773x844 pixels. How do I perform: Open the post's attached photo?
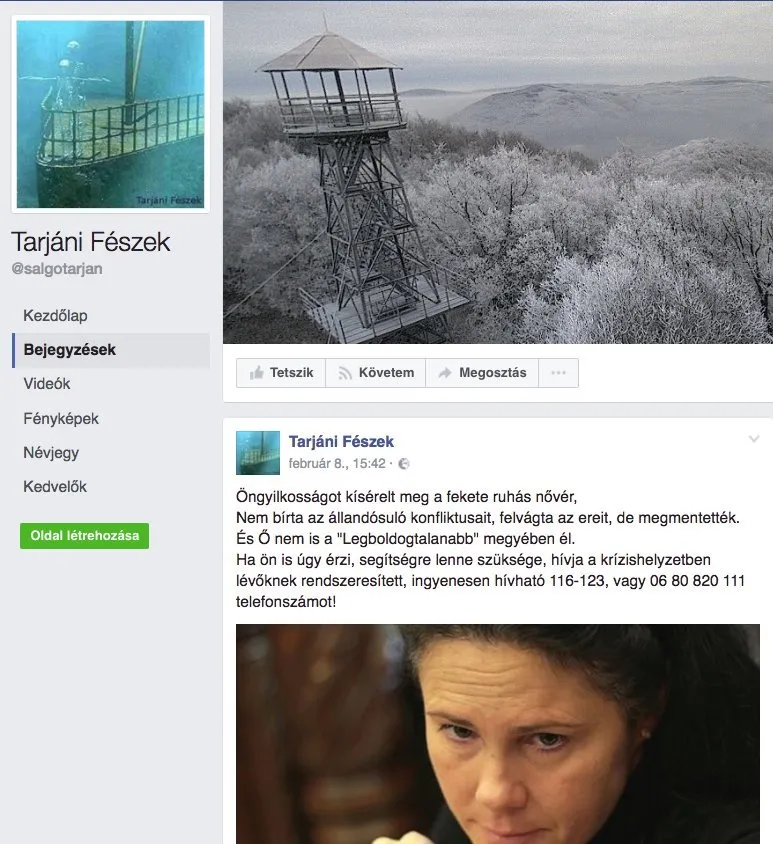click(x=498, y=734)
